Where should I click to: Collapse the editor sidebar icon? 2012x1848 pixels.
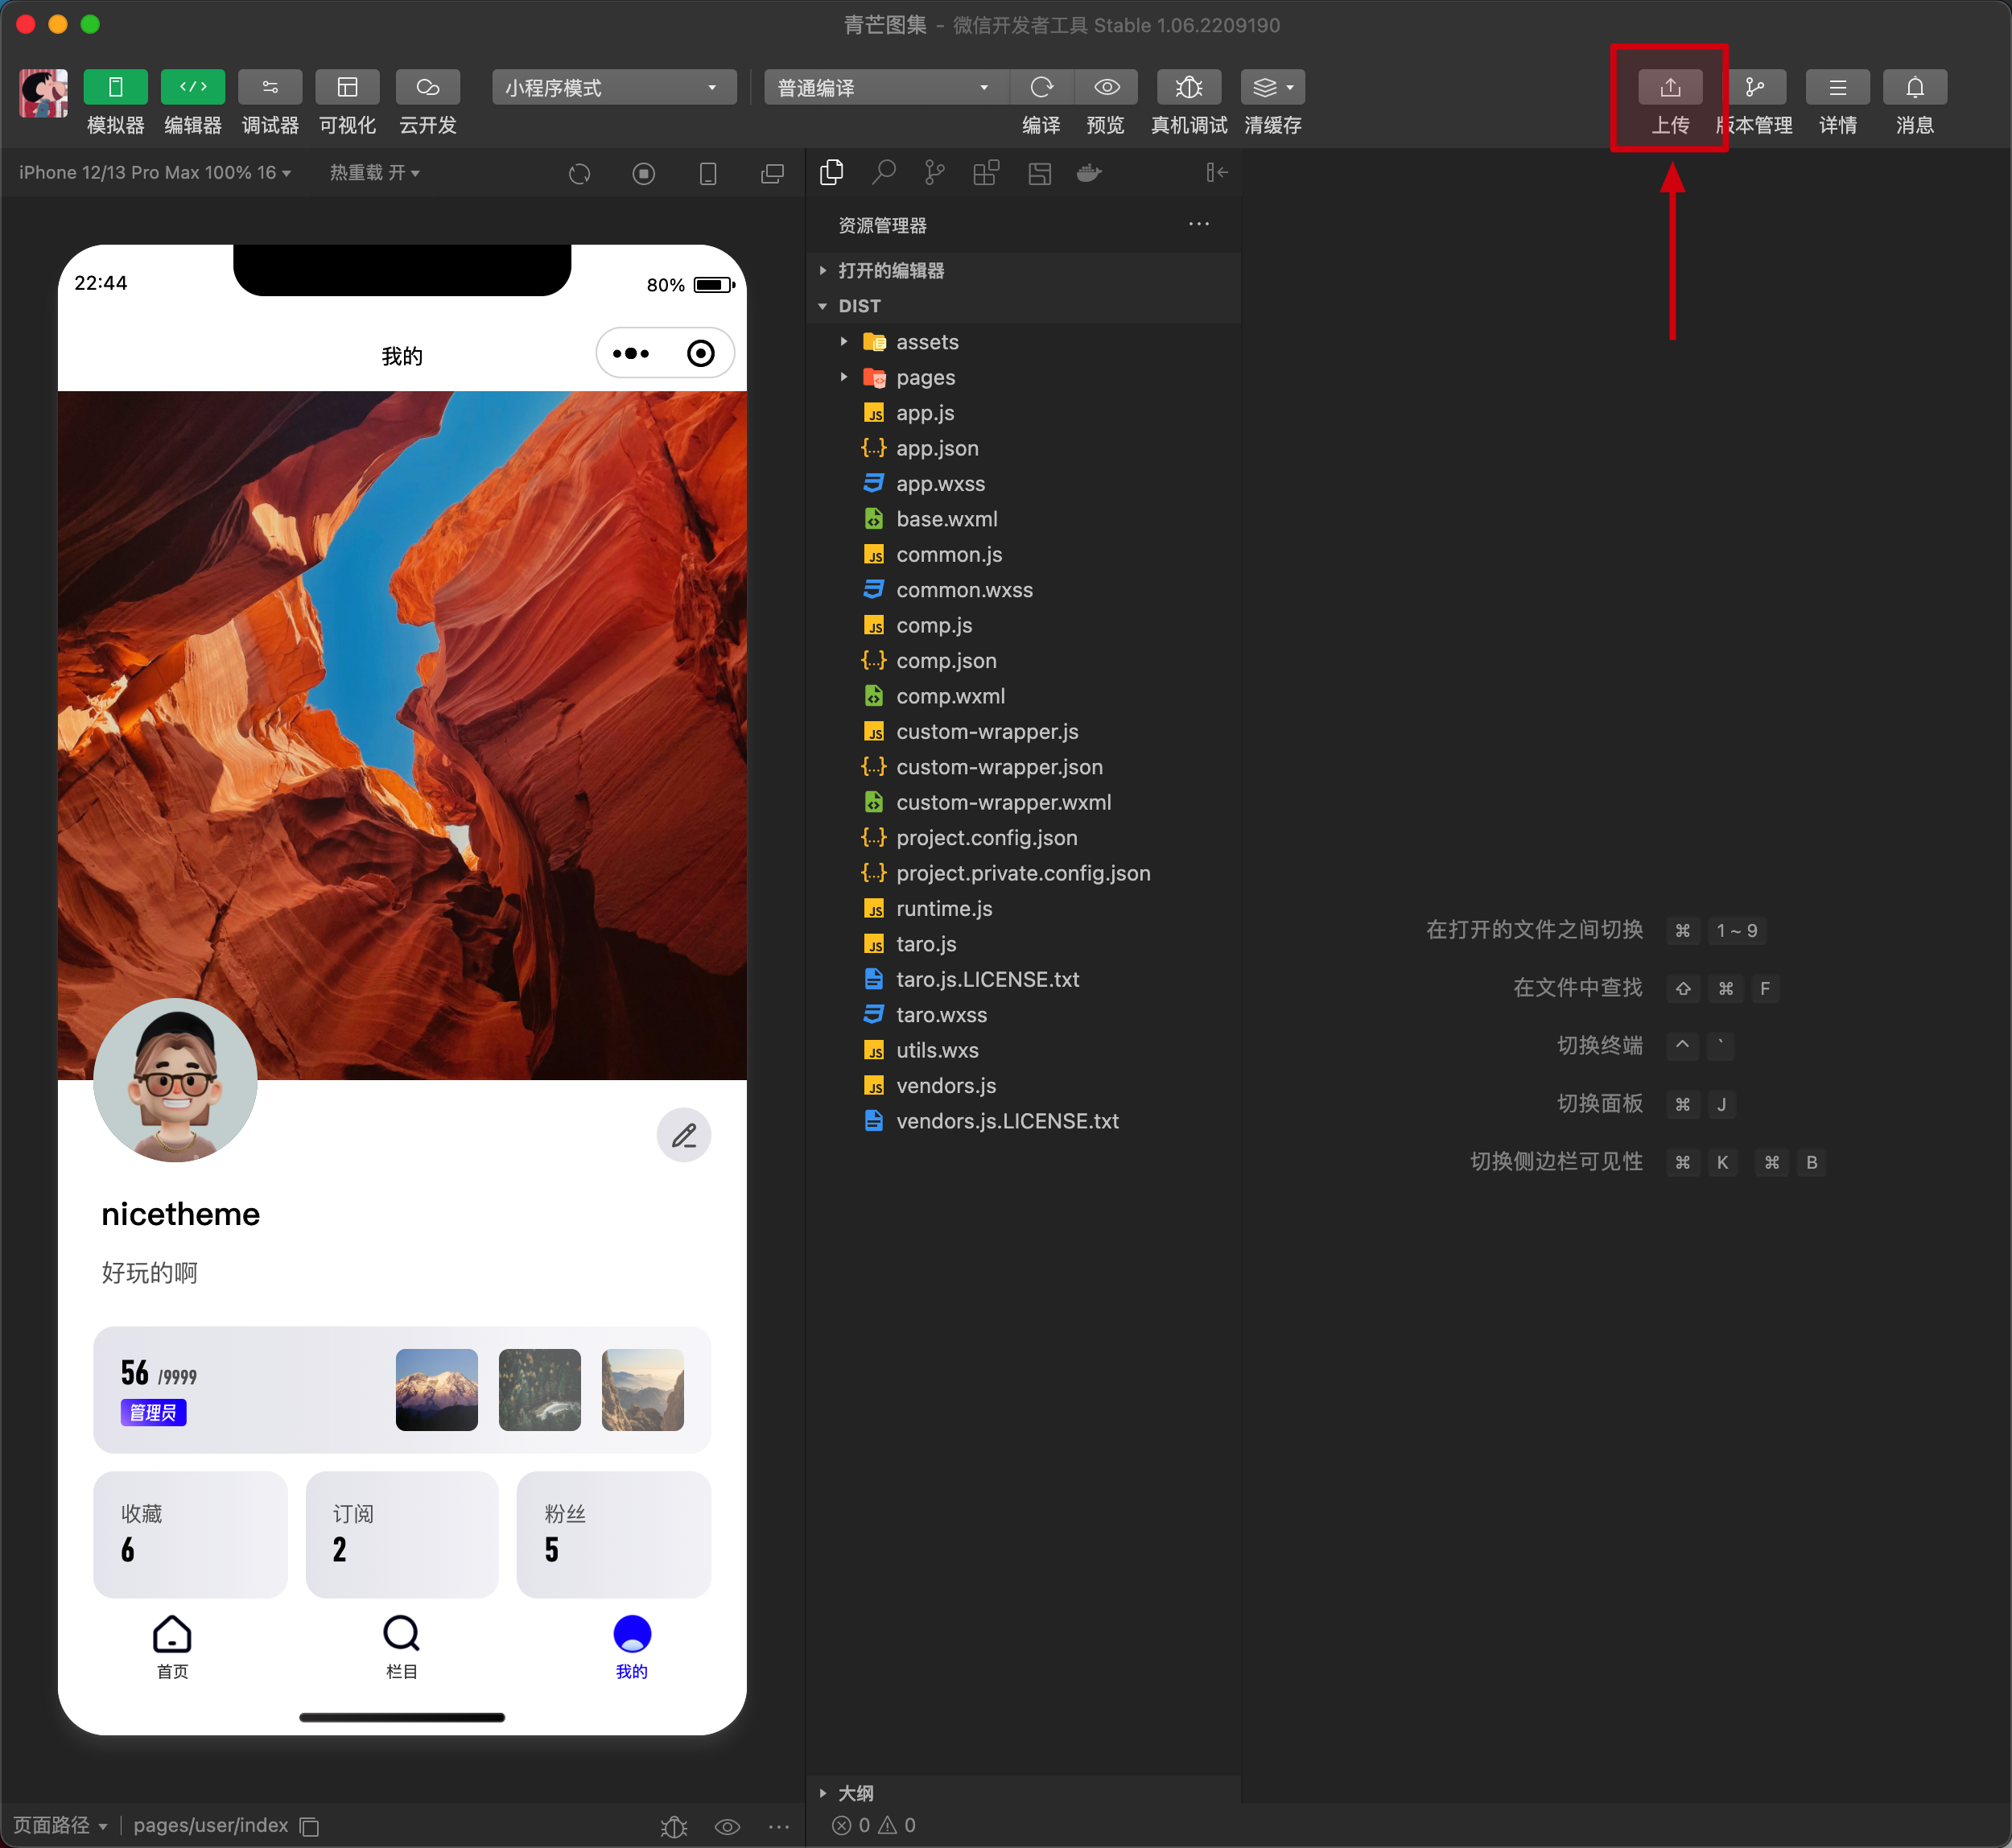pyautogui.click(x=1217, y=173)
